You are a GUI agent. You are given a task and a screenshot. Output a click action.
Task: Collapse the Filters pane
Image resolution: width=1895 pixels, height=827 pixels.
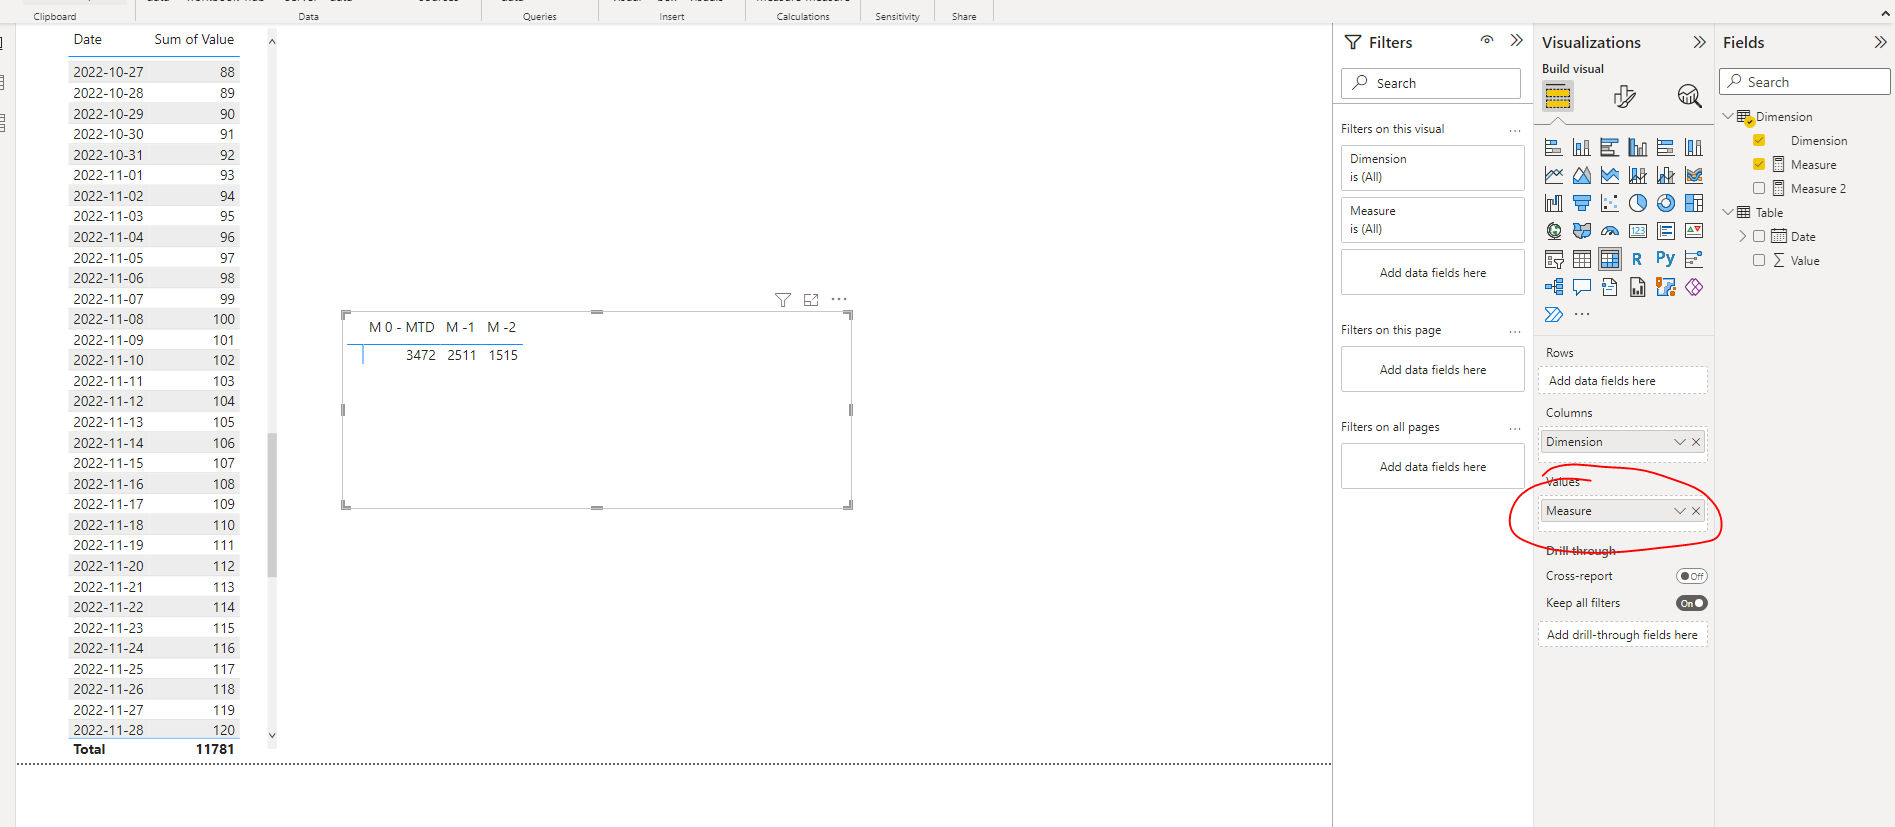(x=1516, y=41)
